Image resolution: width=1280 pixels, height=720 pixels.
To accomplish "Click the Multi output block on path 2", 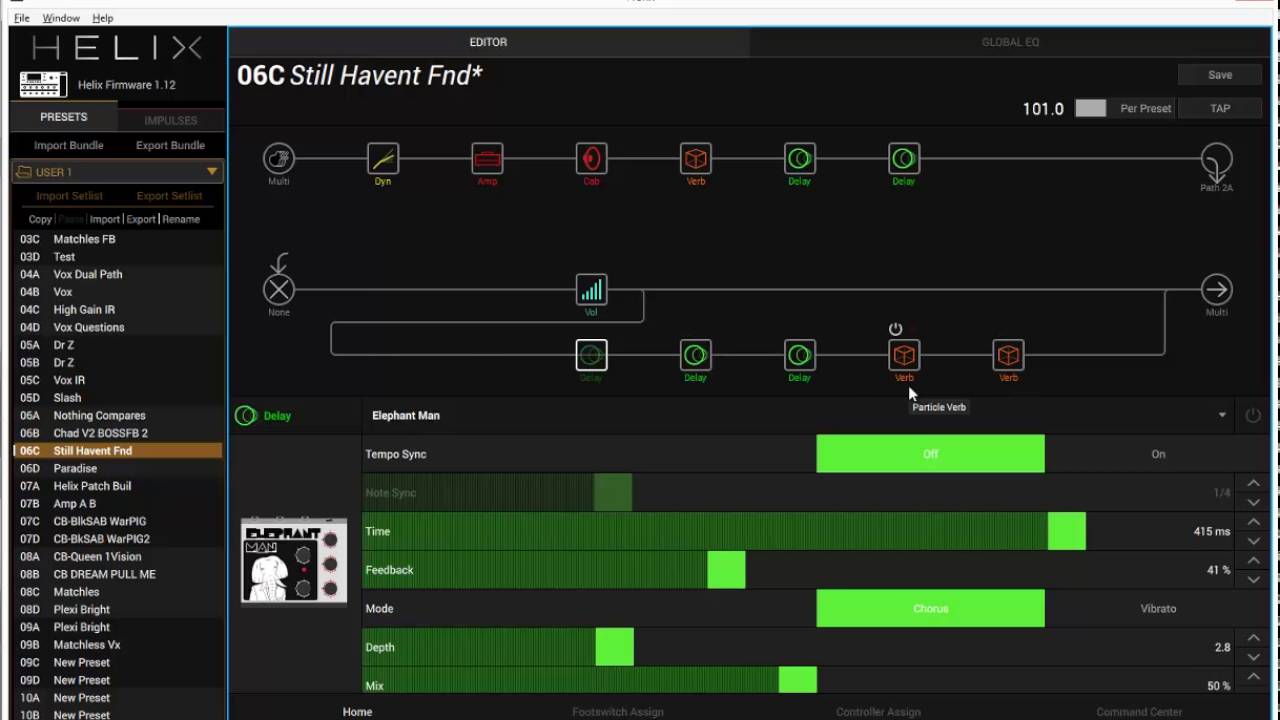I will point(1216,290).
